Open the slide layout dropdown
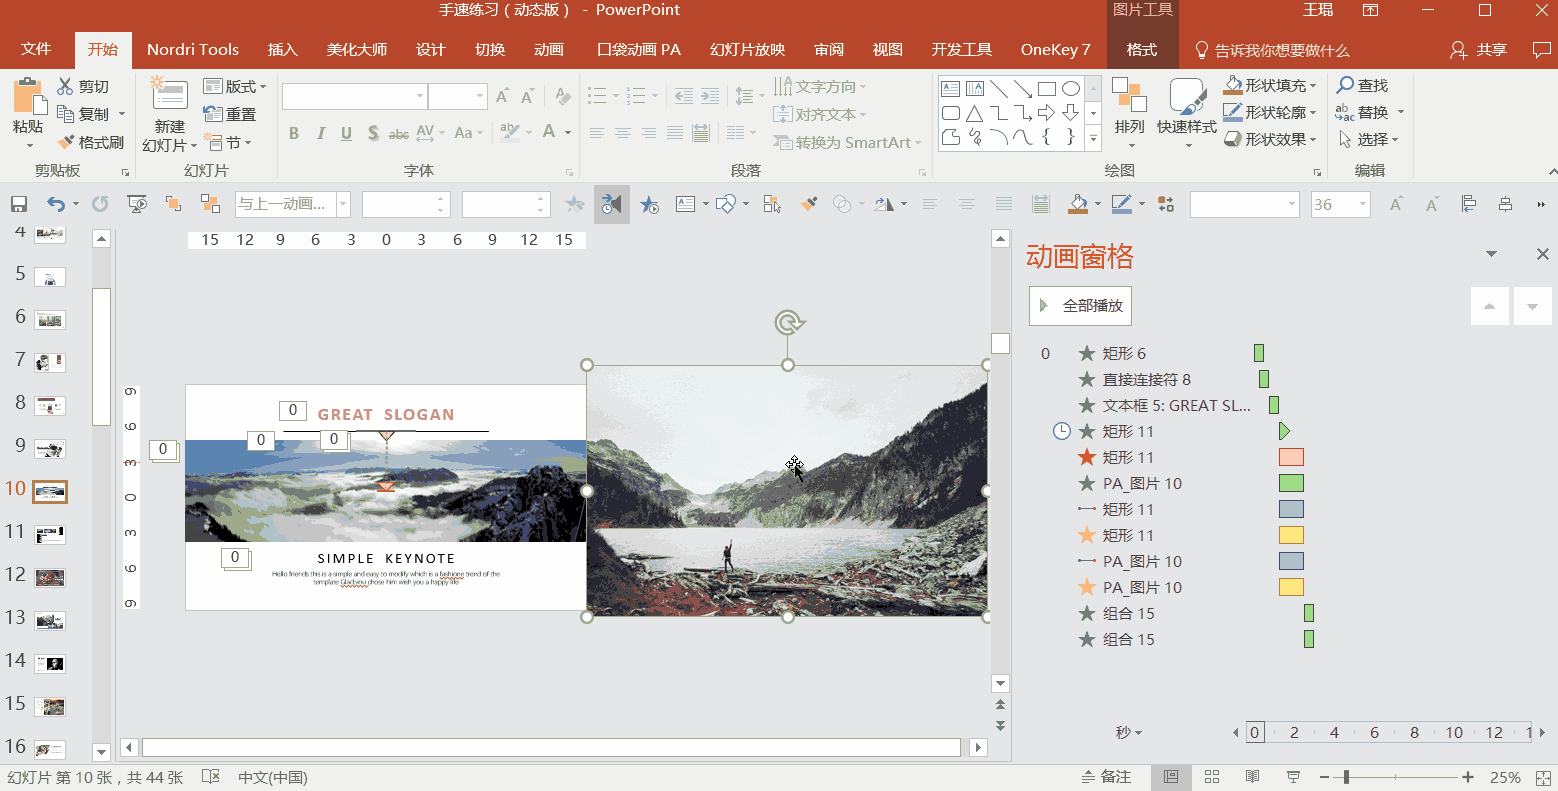 [x=235, y=87]
